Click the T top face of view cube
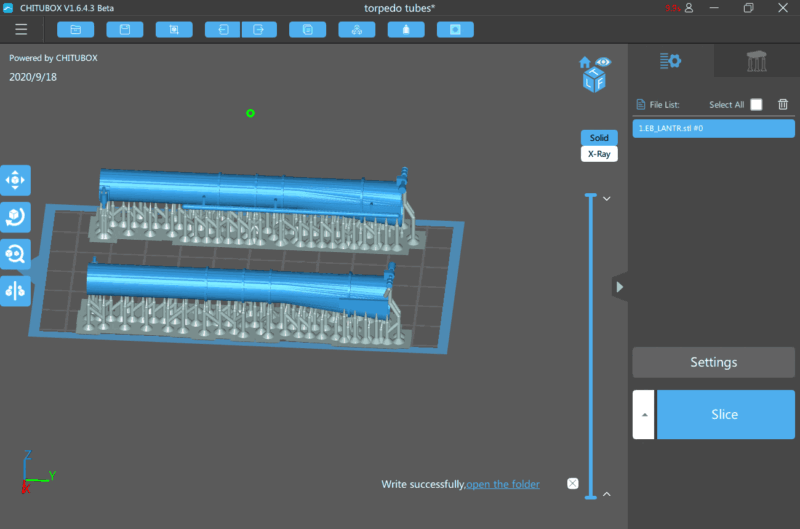This screenshot has width=800, height=529. (594, 72)
